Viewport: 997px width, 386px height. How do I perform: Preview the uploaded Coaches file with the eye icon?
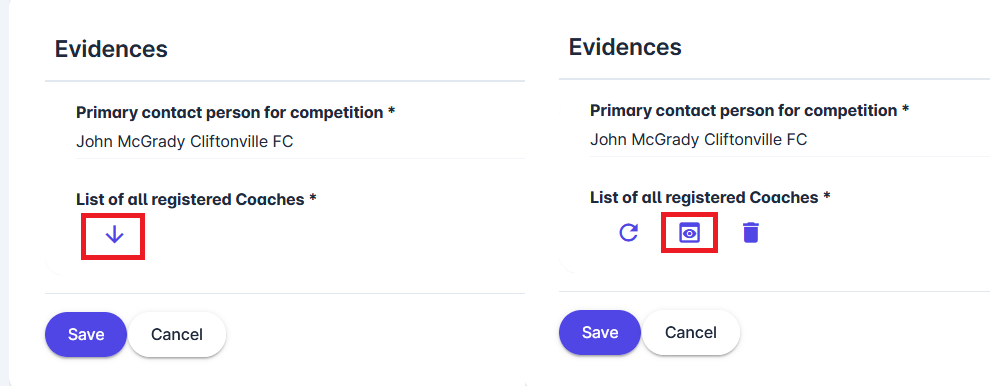click(689, 233)
